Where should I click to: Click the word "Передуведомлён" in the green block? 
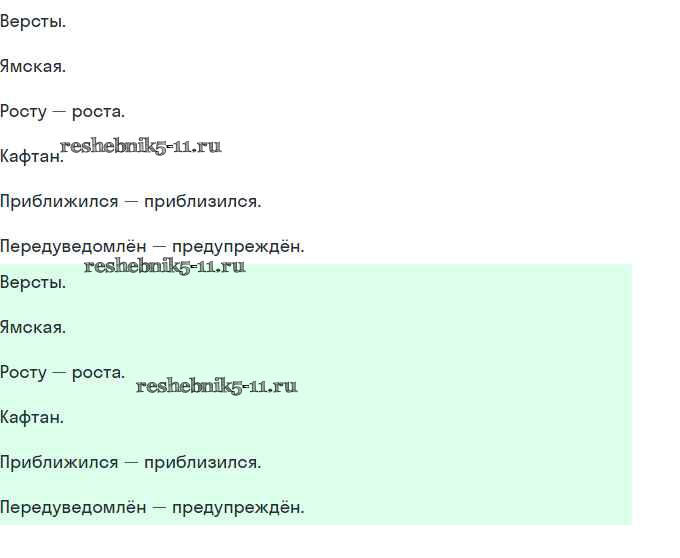pyautogui.click(x=73, y=508)
